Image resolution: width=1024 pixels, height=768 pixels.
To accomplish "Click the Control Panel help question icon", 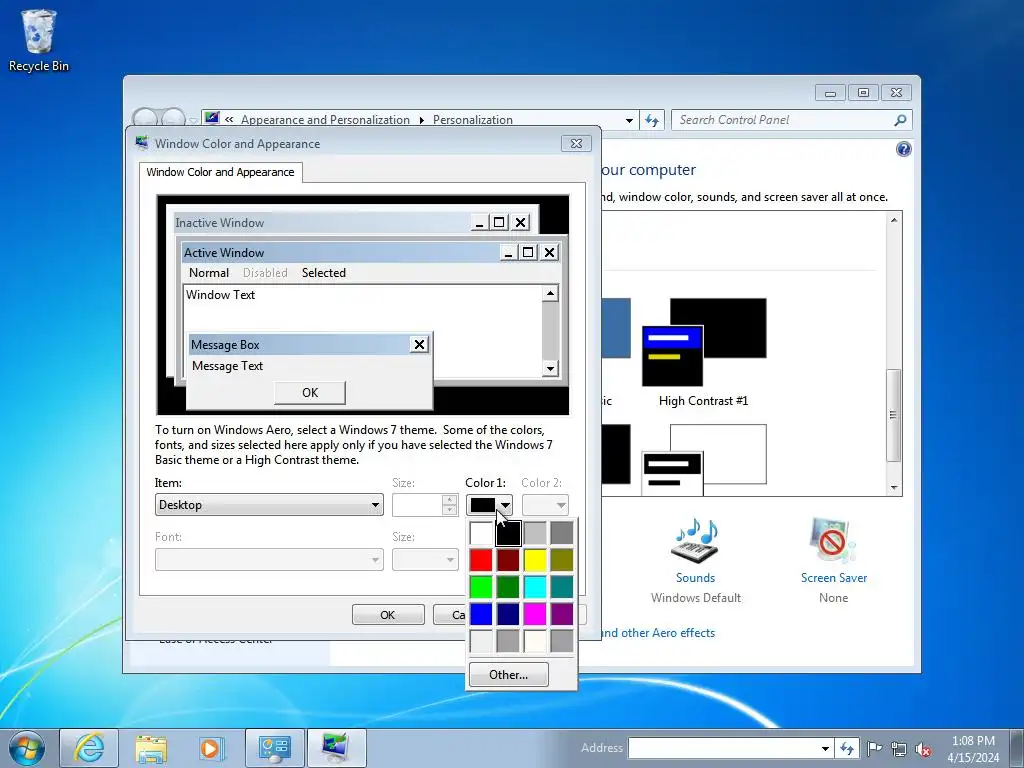I will (x=903, y=150).
